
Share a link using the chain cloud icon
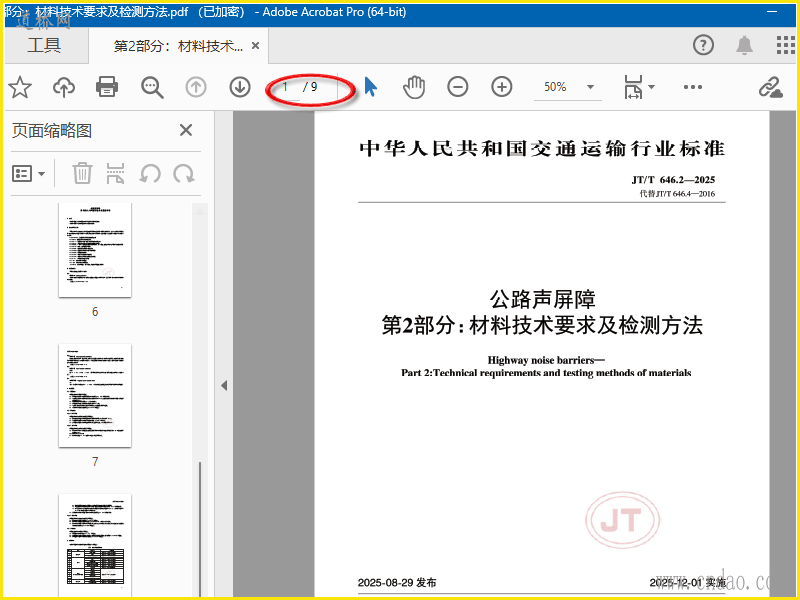coord(770,87)
